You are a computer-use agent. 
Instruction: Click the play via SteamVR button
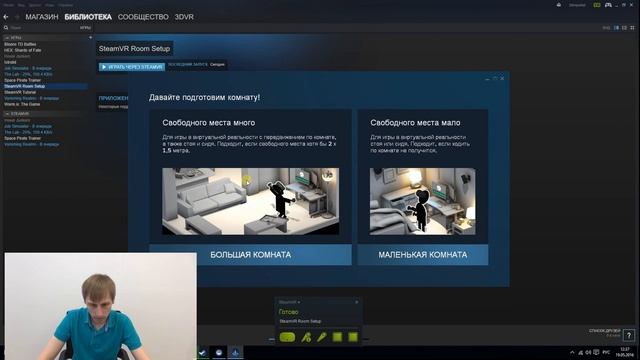click(x=132, y=67)
